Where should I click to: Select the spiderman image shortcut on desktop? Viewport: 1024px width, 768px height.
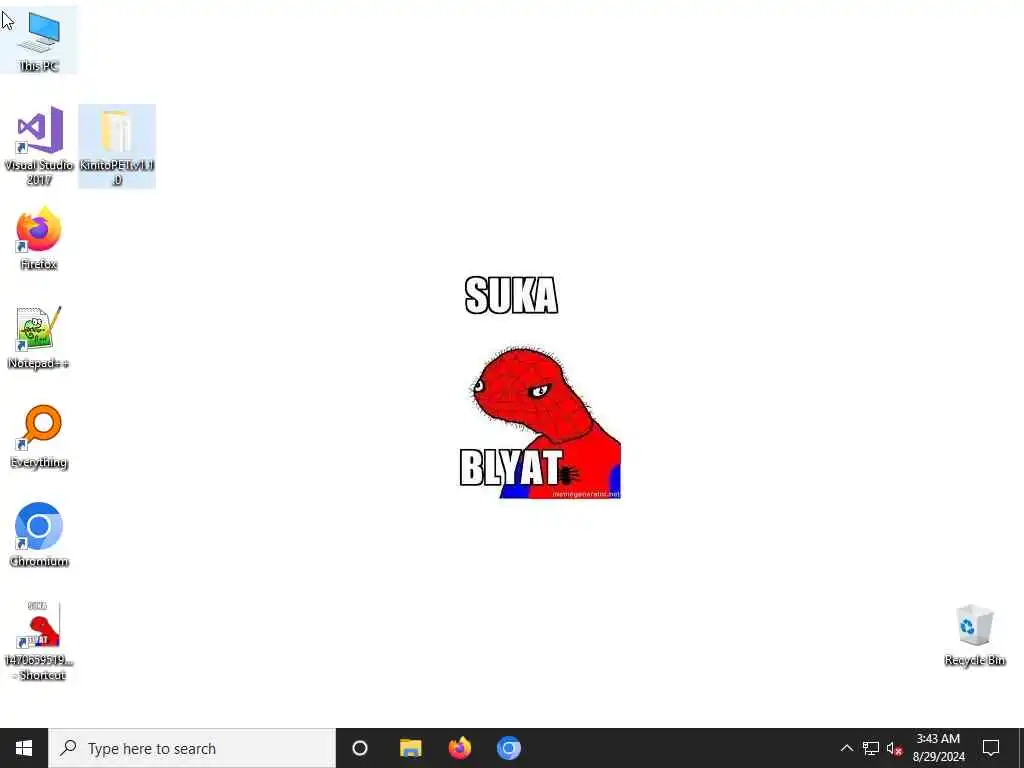[x=39, y=641]
